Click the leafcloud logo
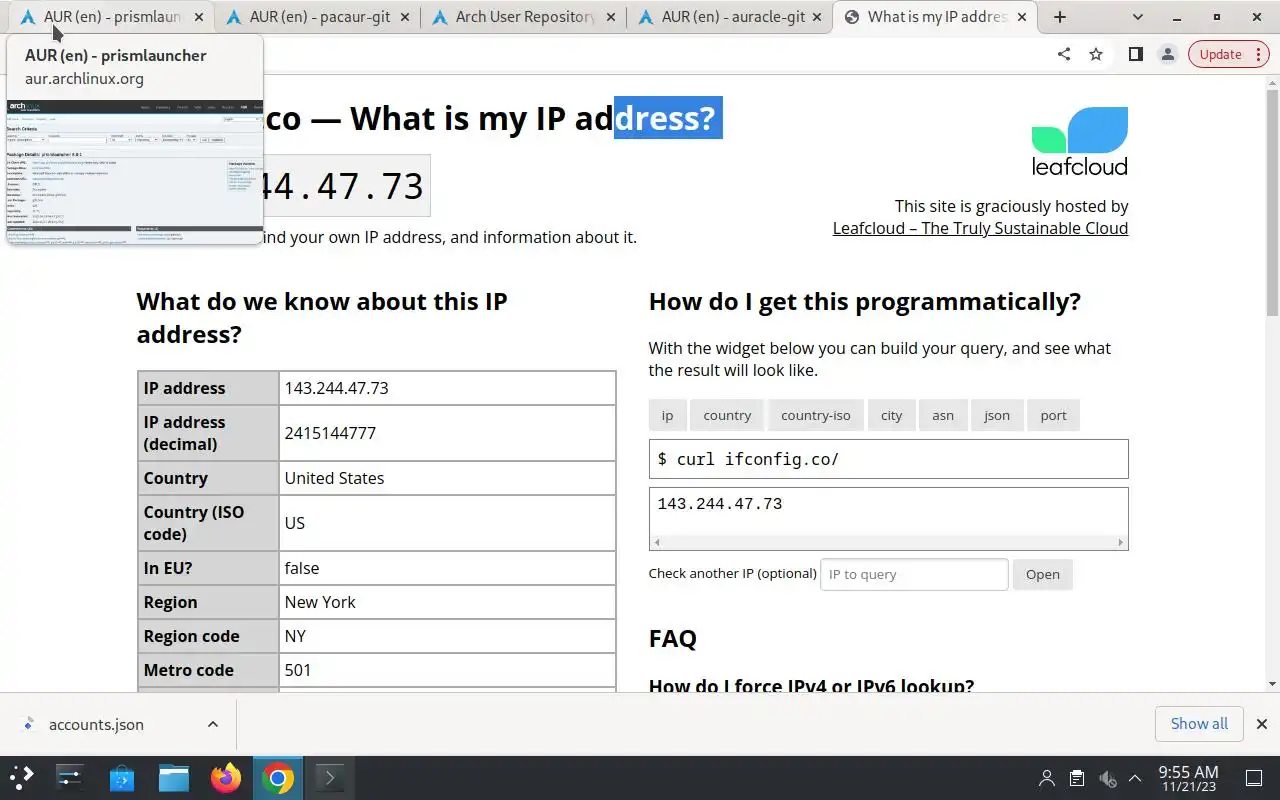 pyautogui.click(x=1079, y=141)
